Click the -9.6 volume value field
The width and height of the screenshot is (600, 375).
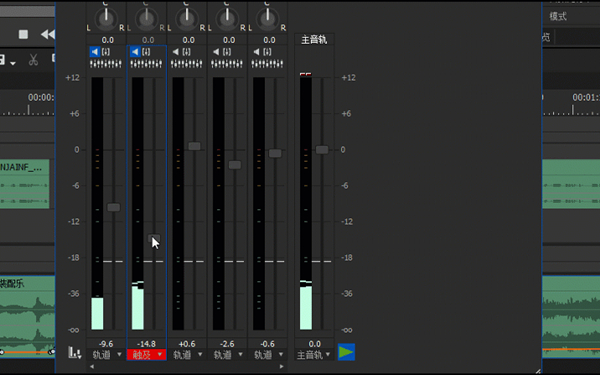(106, 344)
